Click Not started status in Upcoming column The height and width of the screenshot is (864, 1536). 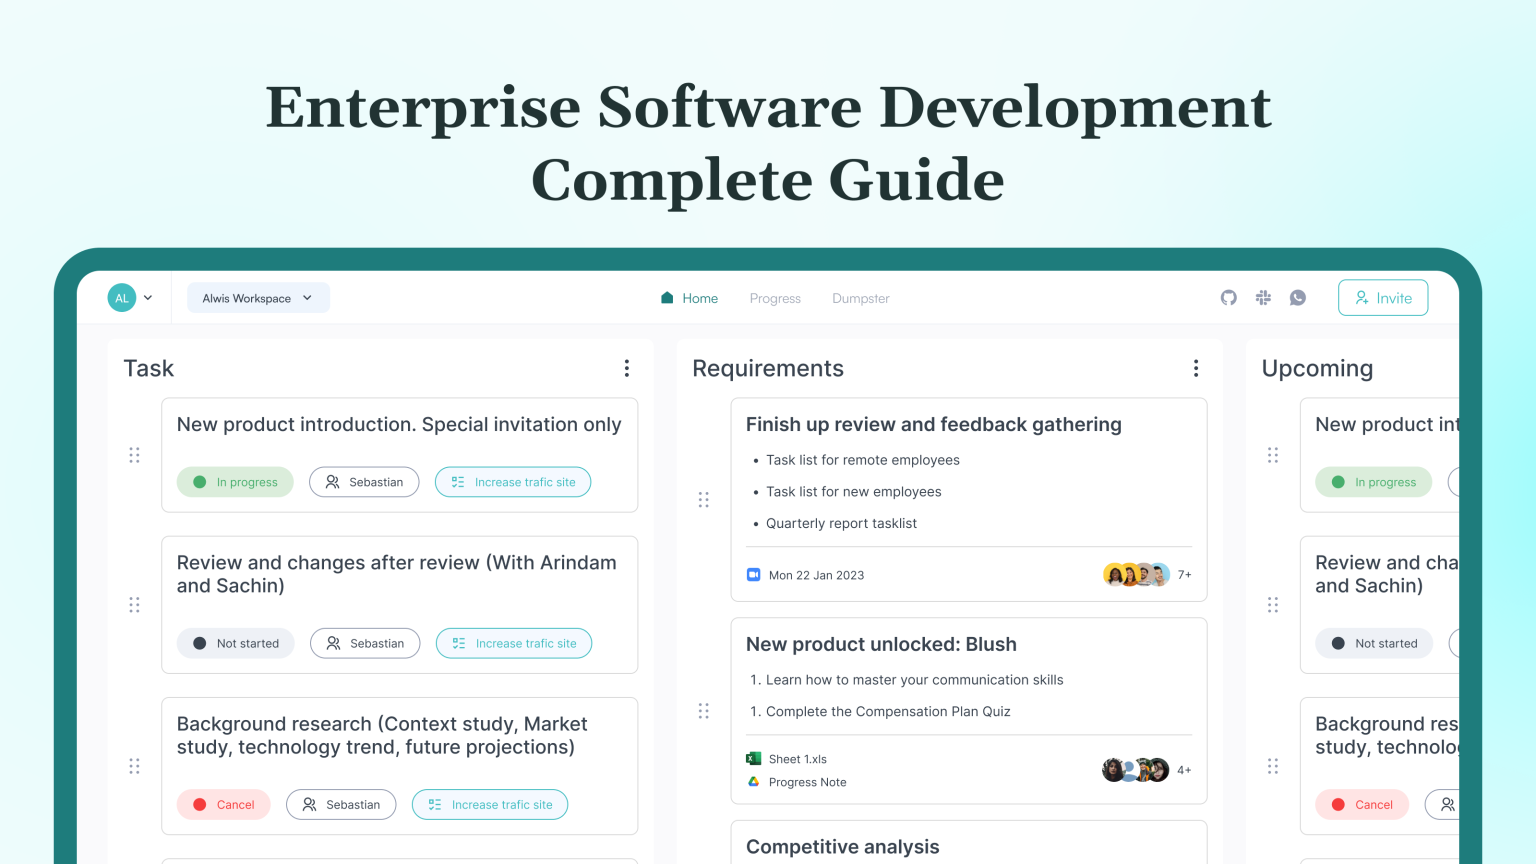1373,643
